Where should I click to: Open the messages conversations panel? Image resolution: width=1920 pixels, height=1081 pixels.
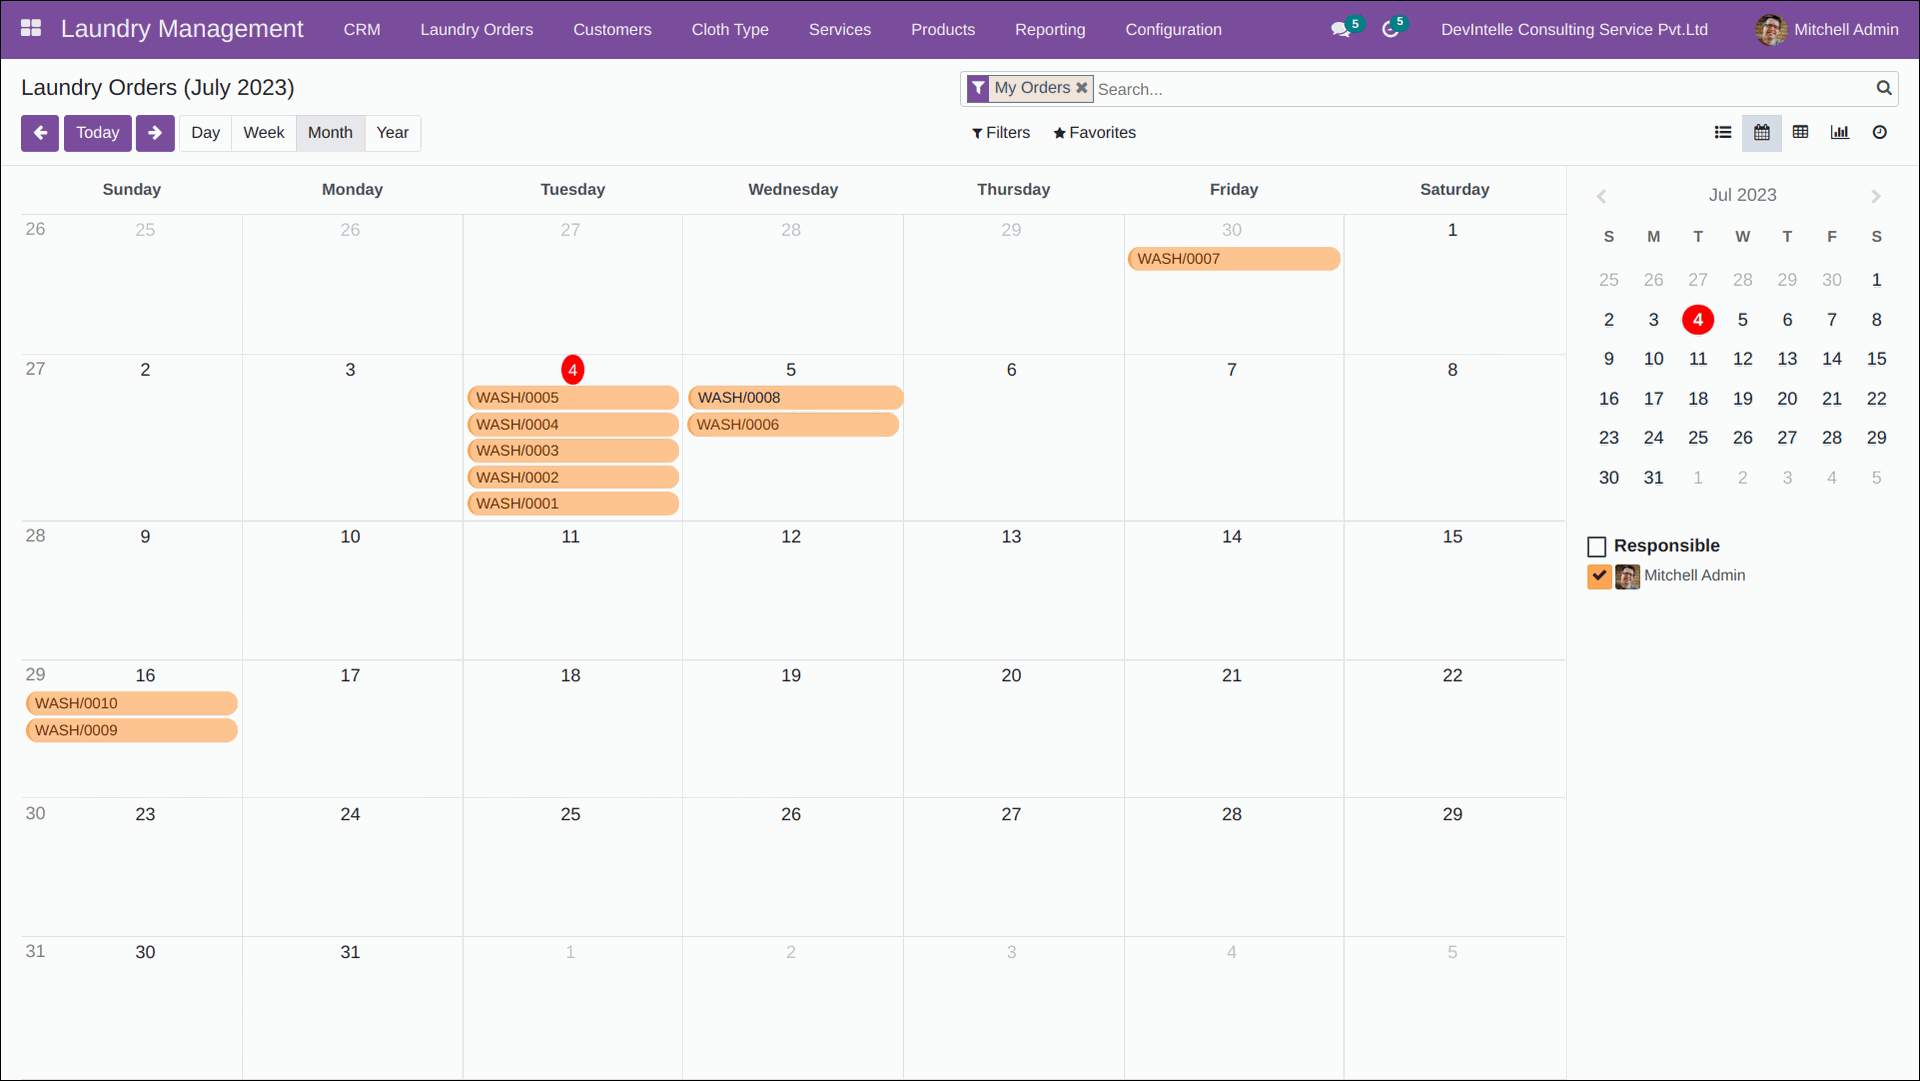tap(1340, 29)
